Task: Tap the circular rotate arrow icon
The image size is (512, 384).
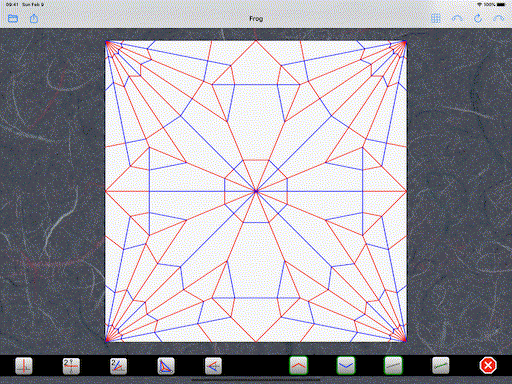Action: pos(478,18)
